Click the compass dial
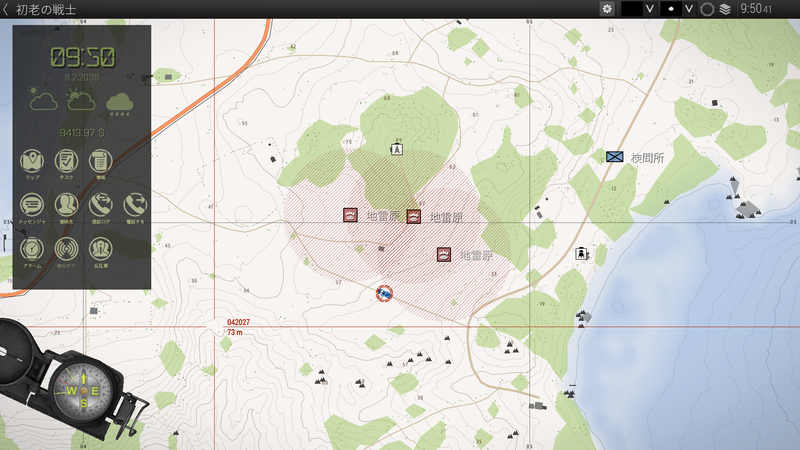Viewport: 800px width, 450px height. point(83,391)
